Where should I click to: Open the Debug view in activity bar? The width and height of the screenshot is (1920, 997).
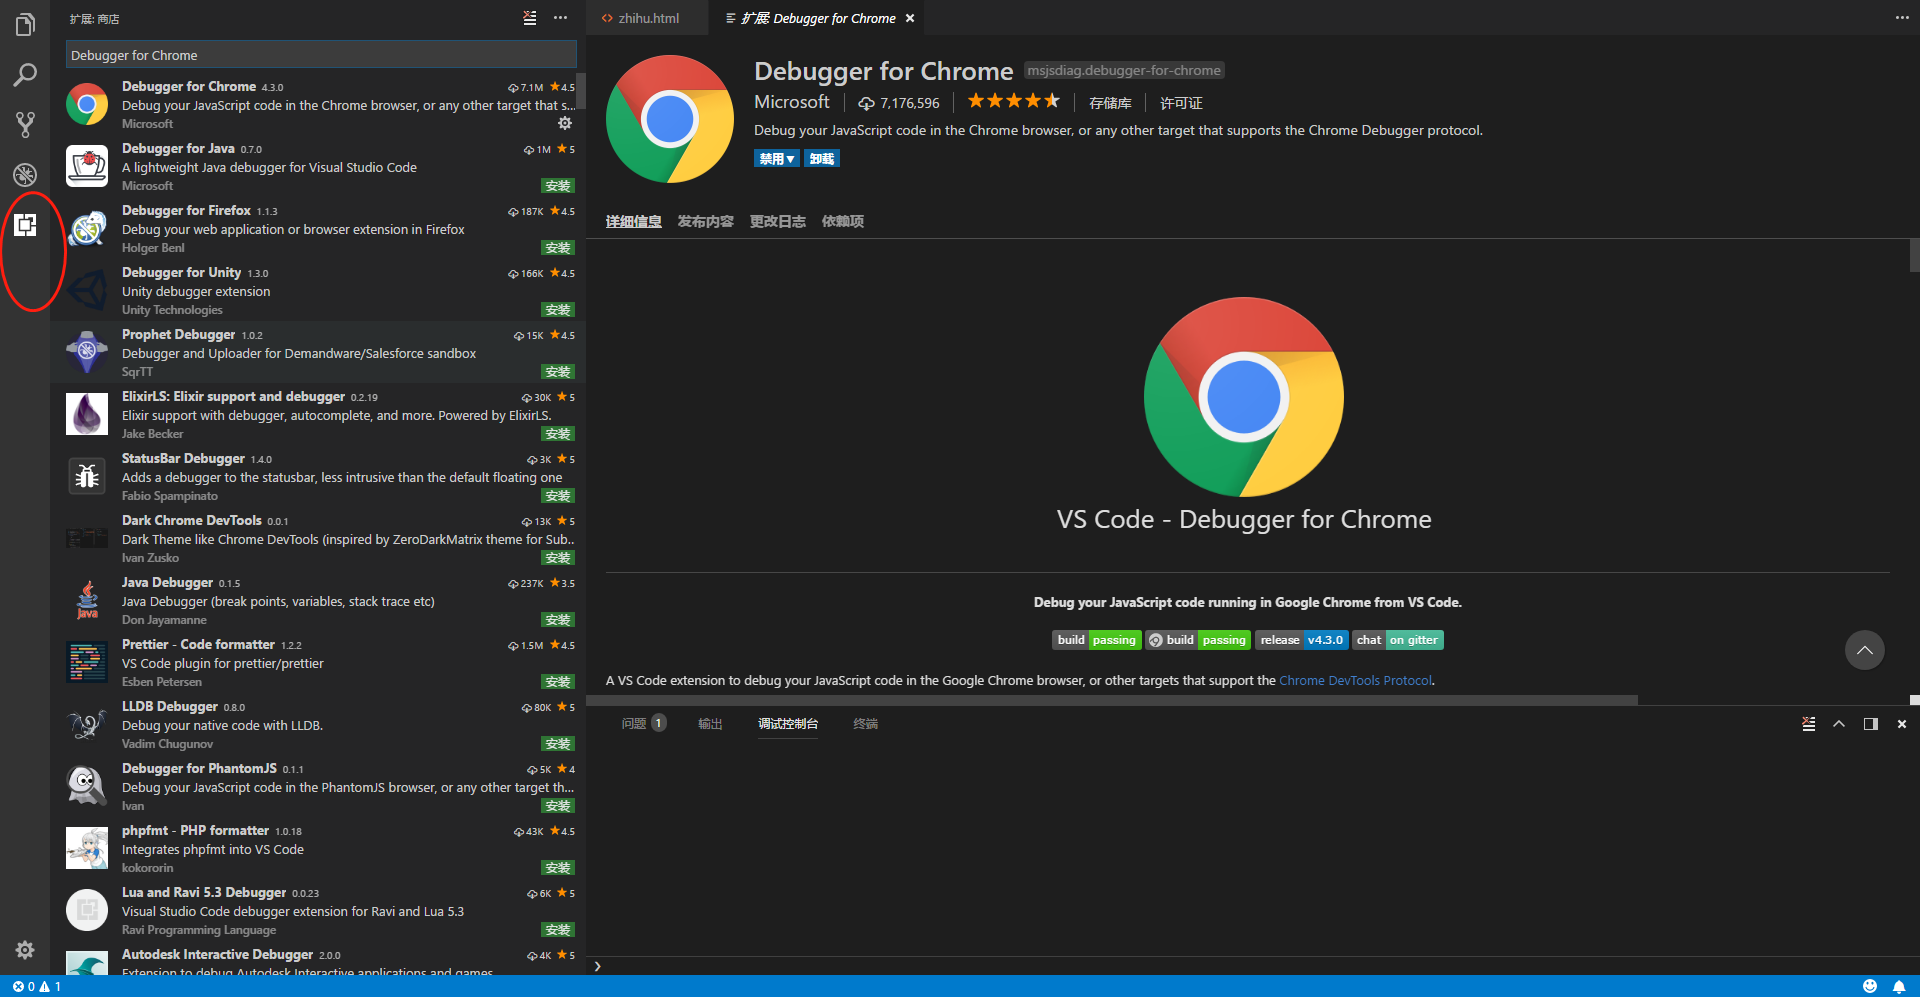point(25,175)
